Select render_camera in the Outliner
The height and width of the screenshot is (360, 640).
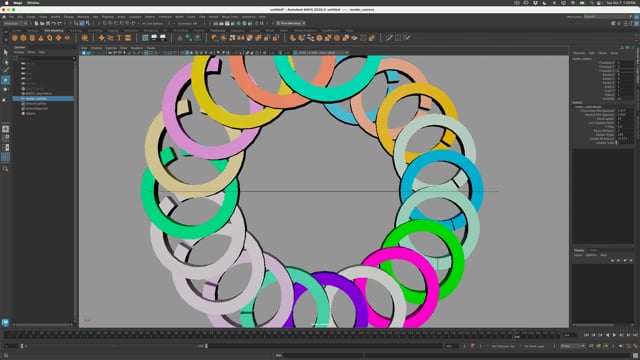tap(43, 98)
